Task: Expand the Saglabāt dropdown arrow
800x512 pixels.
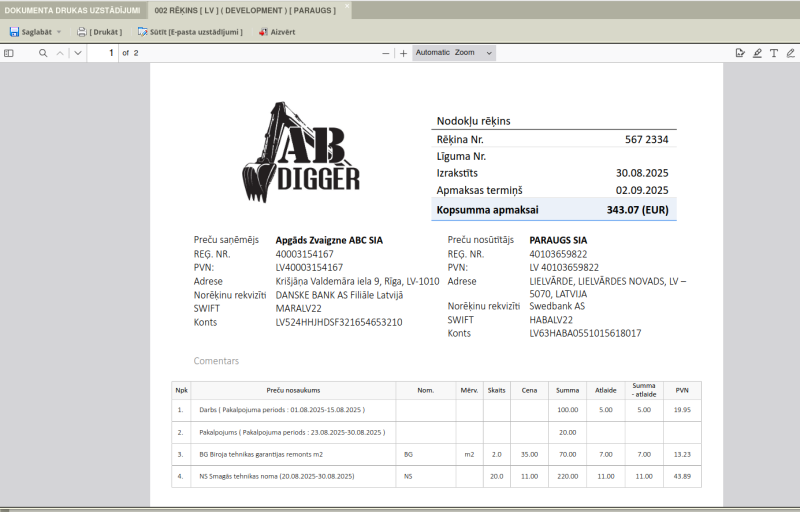Action: coord(59,32)
